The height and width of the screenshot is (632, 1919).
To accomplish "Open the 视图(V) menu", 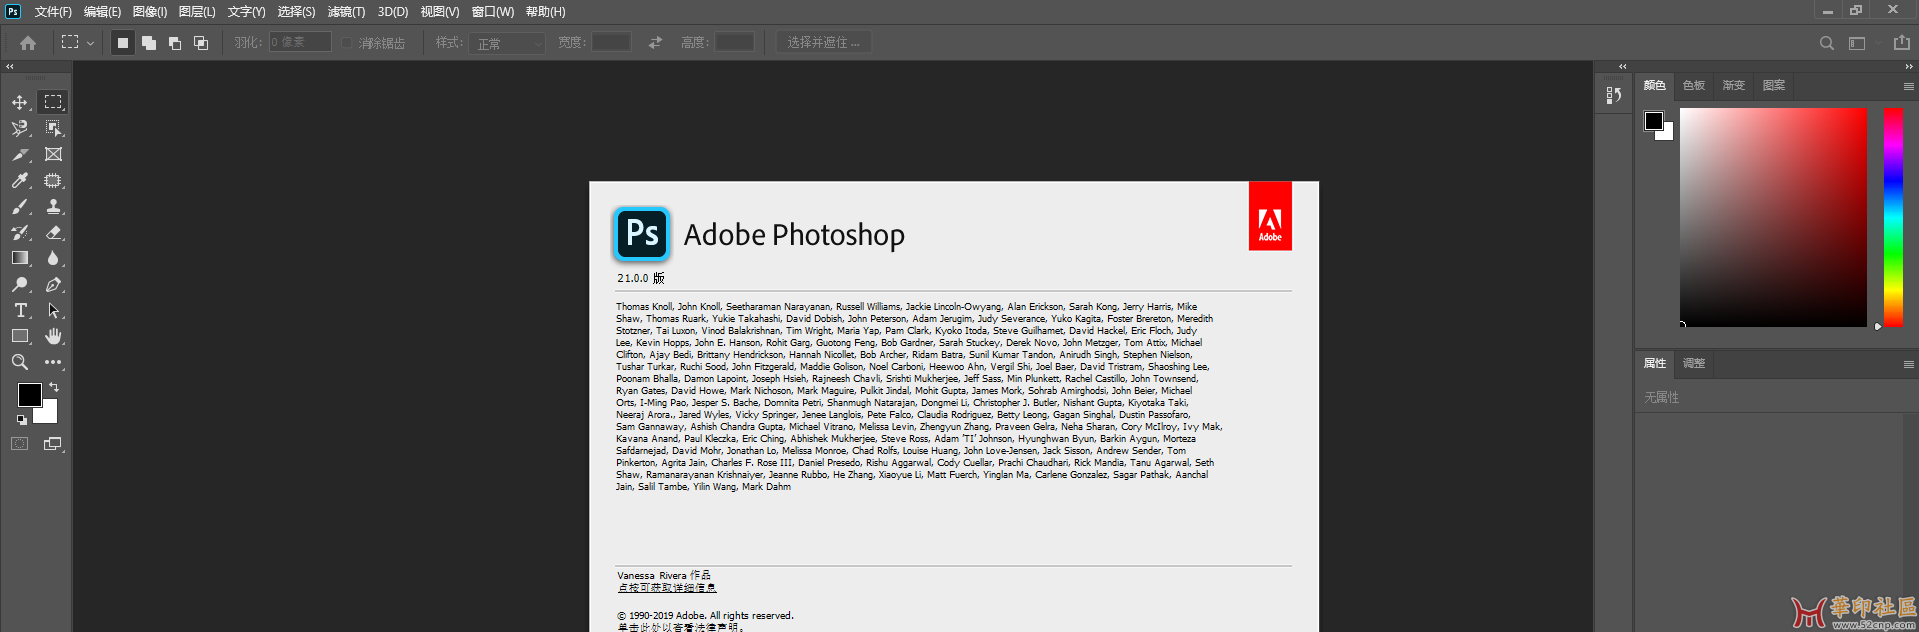I will 440,12.
